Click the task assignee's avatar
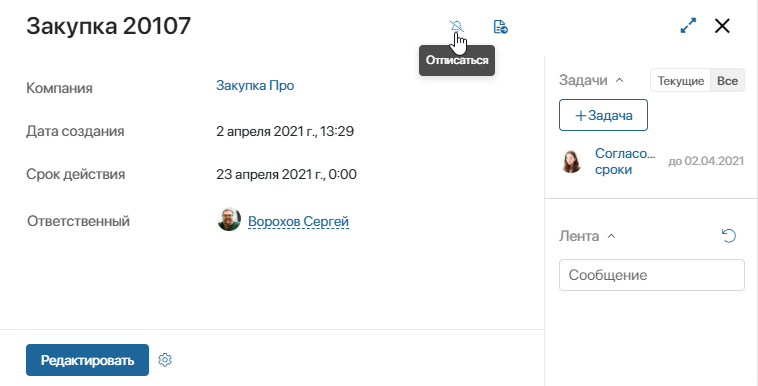758x386 pixels. (571, 161)
